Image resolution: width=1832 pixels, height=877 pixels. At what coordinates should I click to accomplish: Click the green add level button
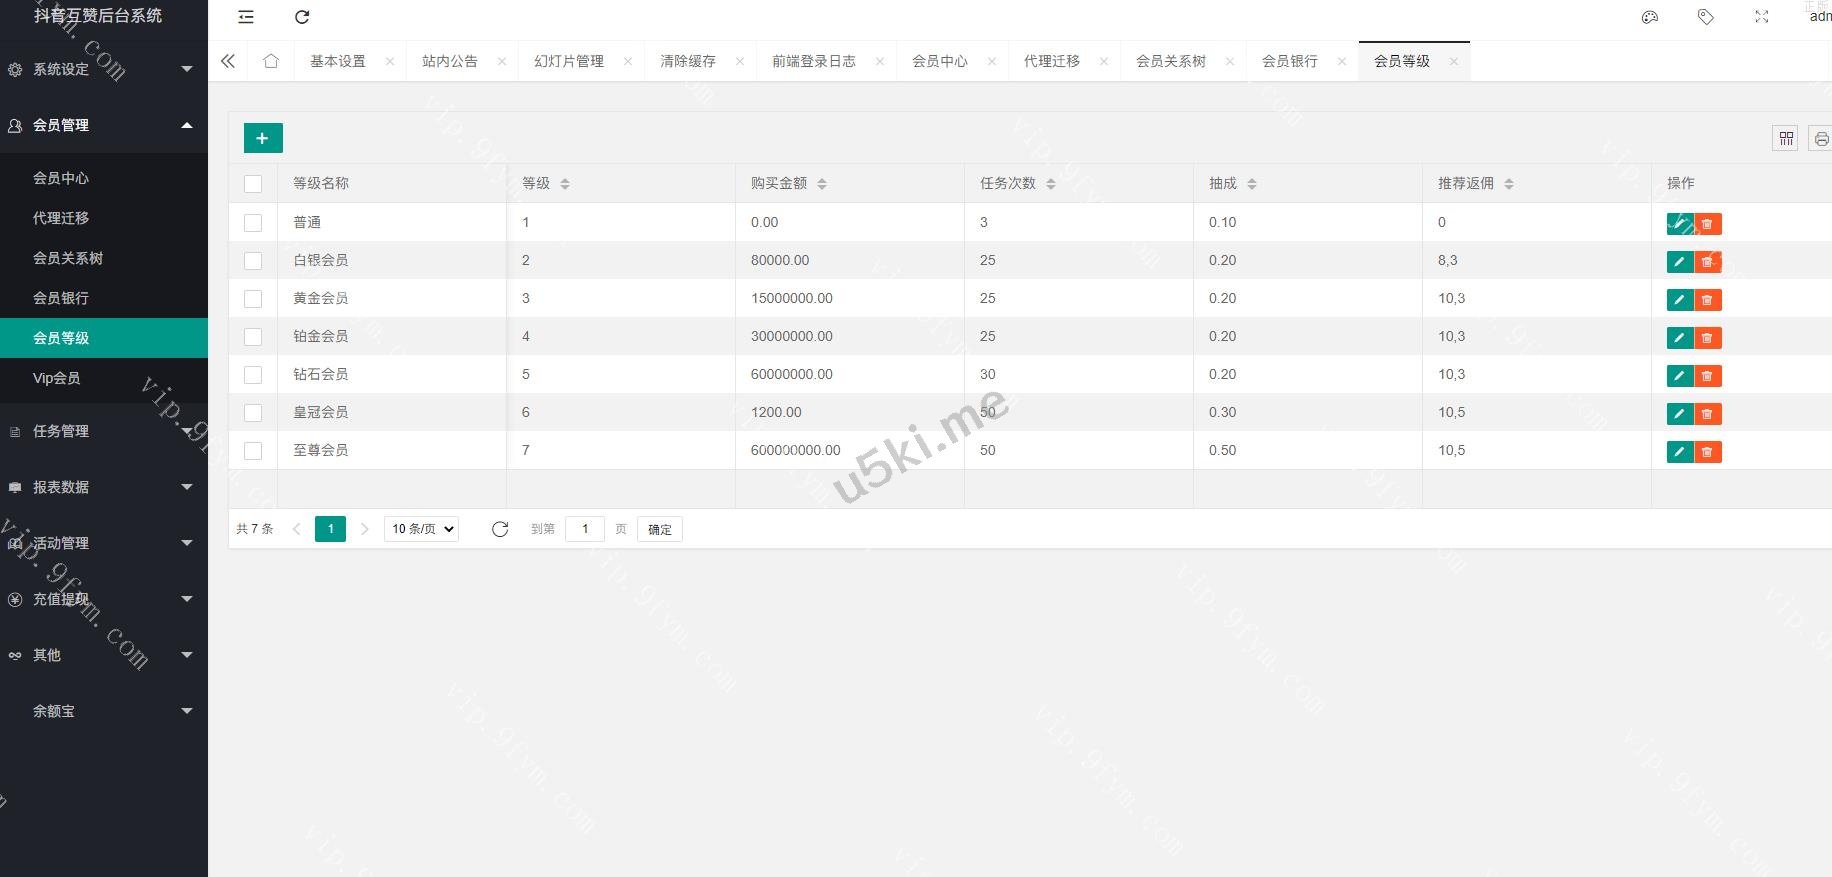(x=263, y=138)
